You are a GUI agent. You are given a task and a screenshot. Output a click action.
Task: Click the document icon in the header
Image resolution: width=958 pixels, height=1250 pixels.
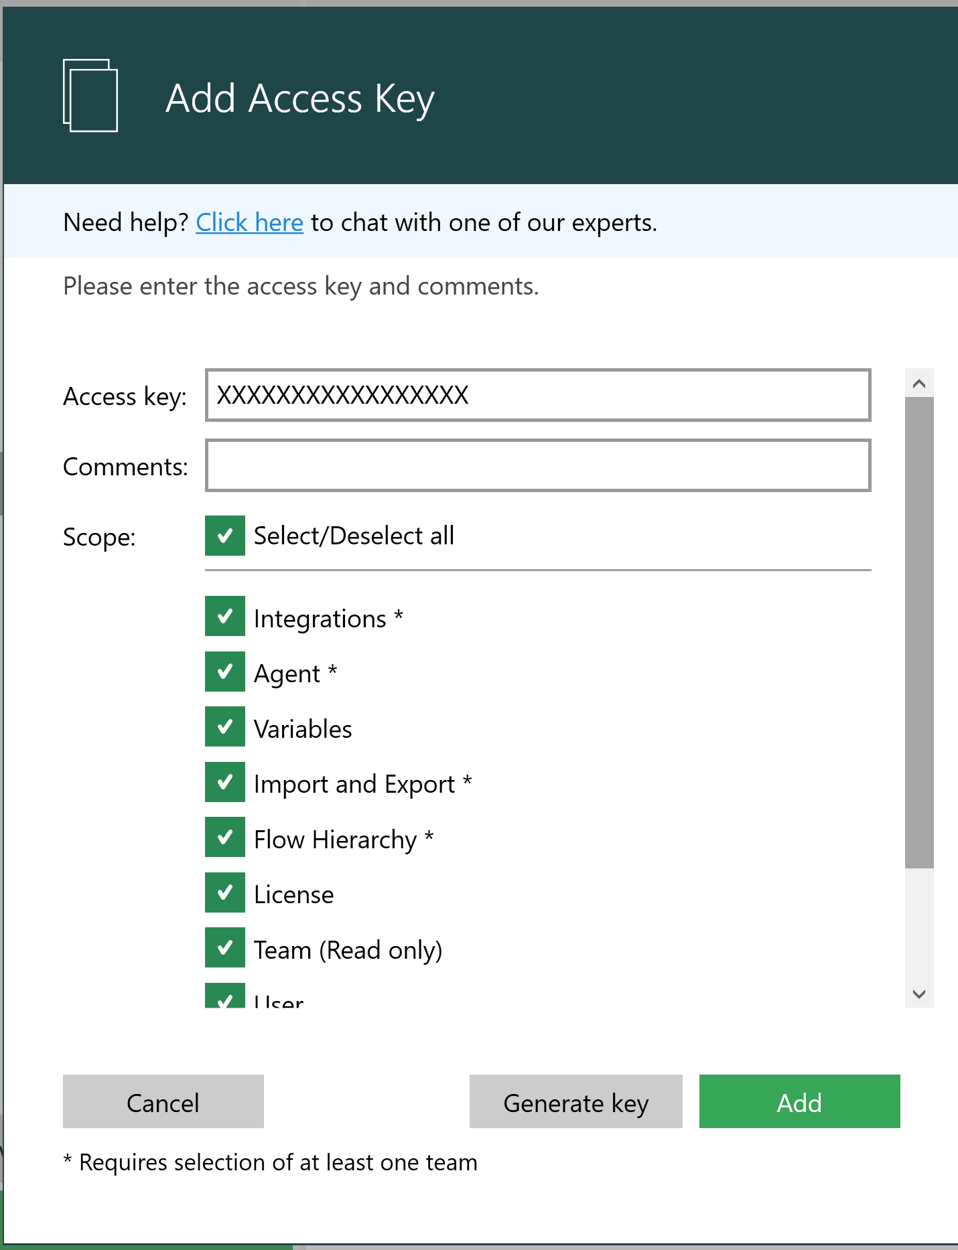[x=90, y=95]
